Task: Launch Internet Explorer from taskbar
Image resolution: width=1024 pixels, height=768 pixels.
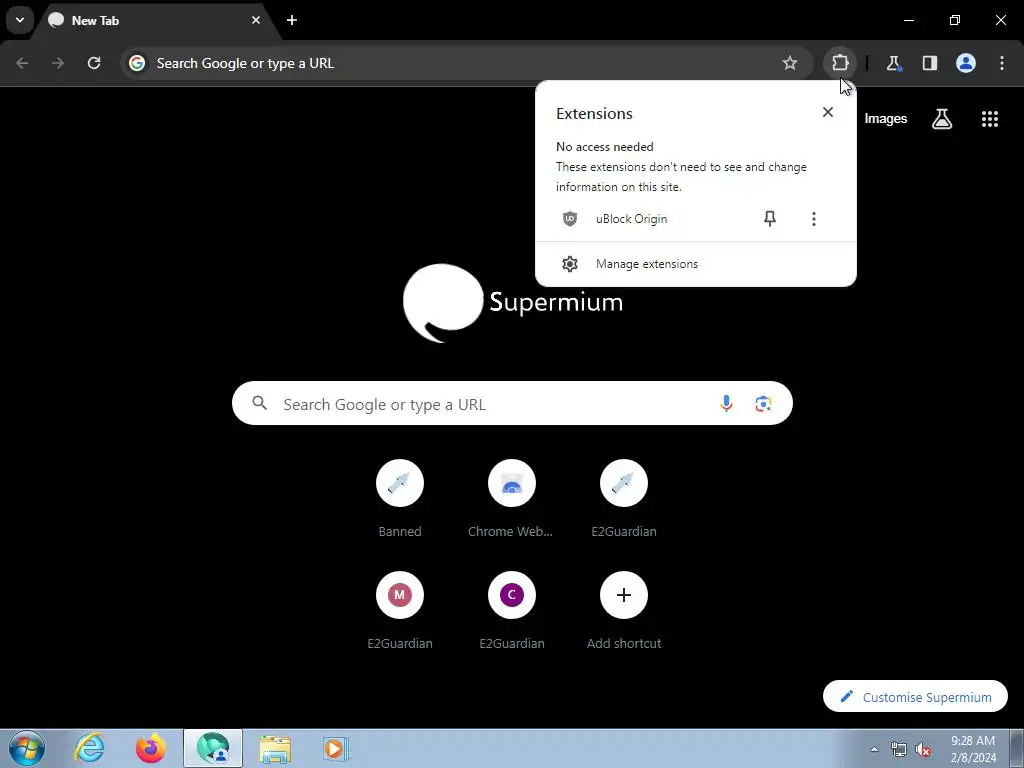Action: [89, 748]
